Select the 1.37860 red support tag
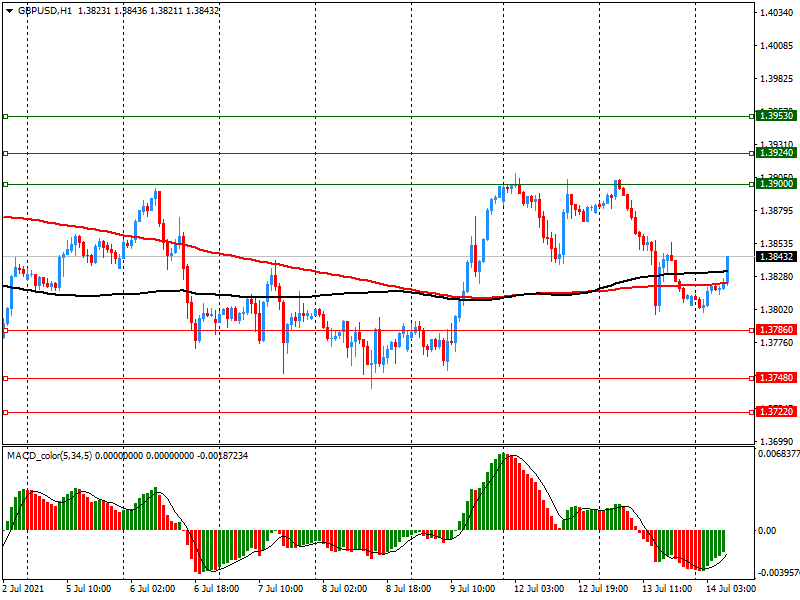 (x=776, y=329)
